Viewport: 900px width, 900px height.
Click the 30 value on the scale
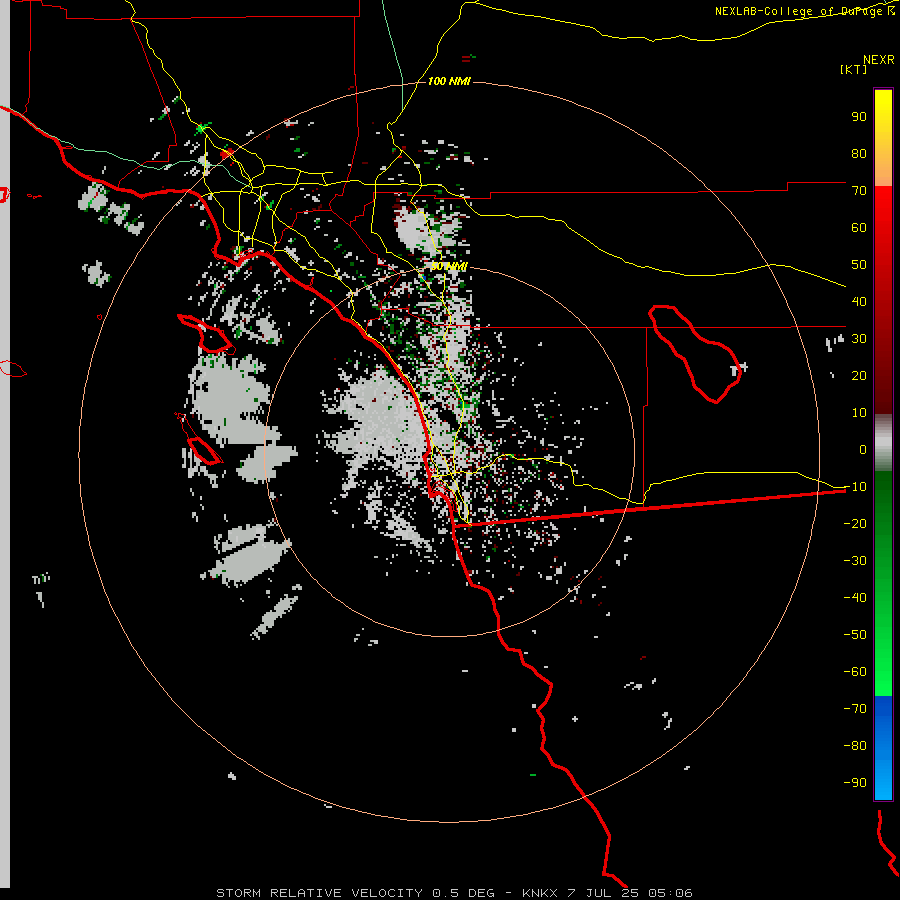[859, 339]
